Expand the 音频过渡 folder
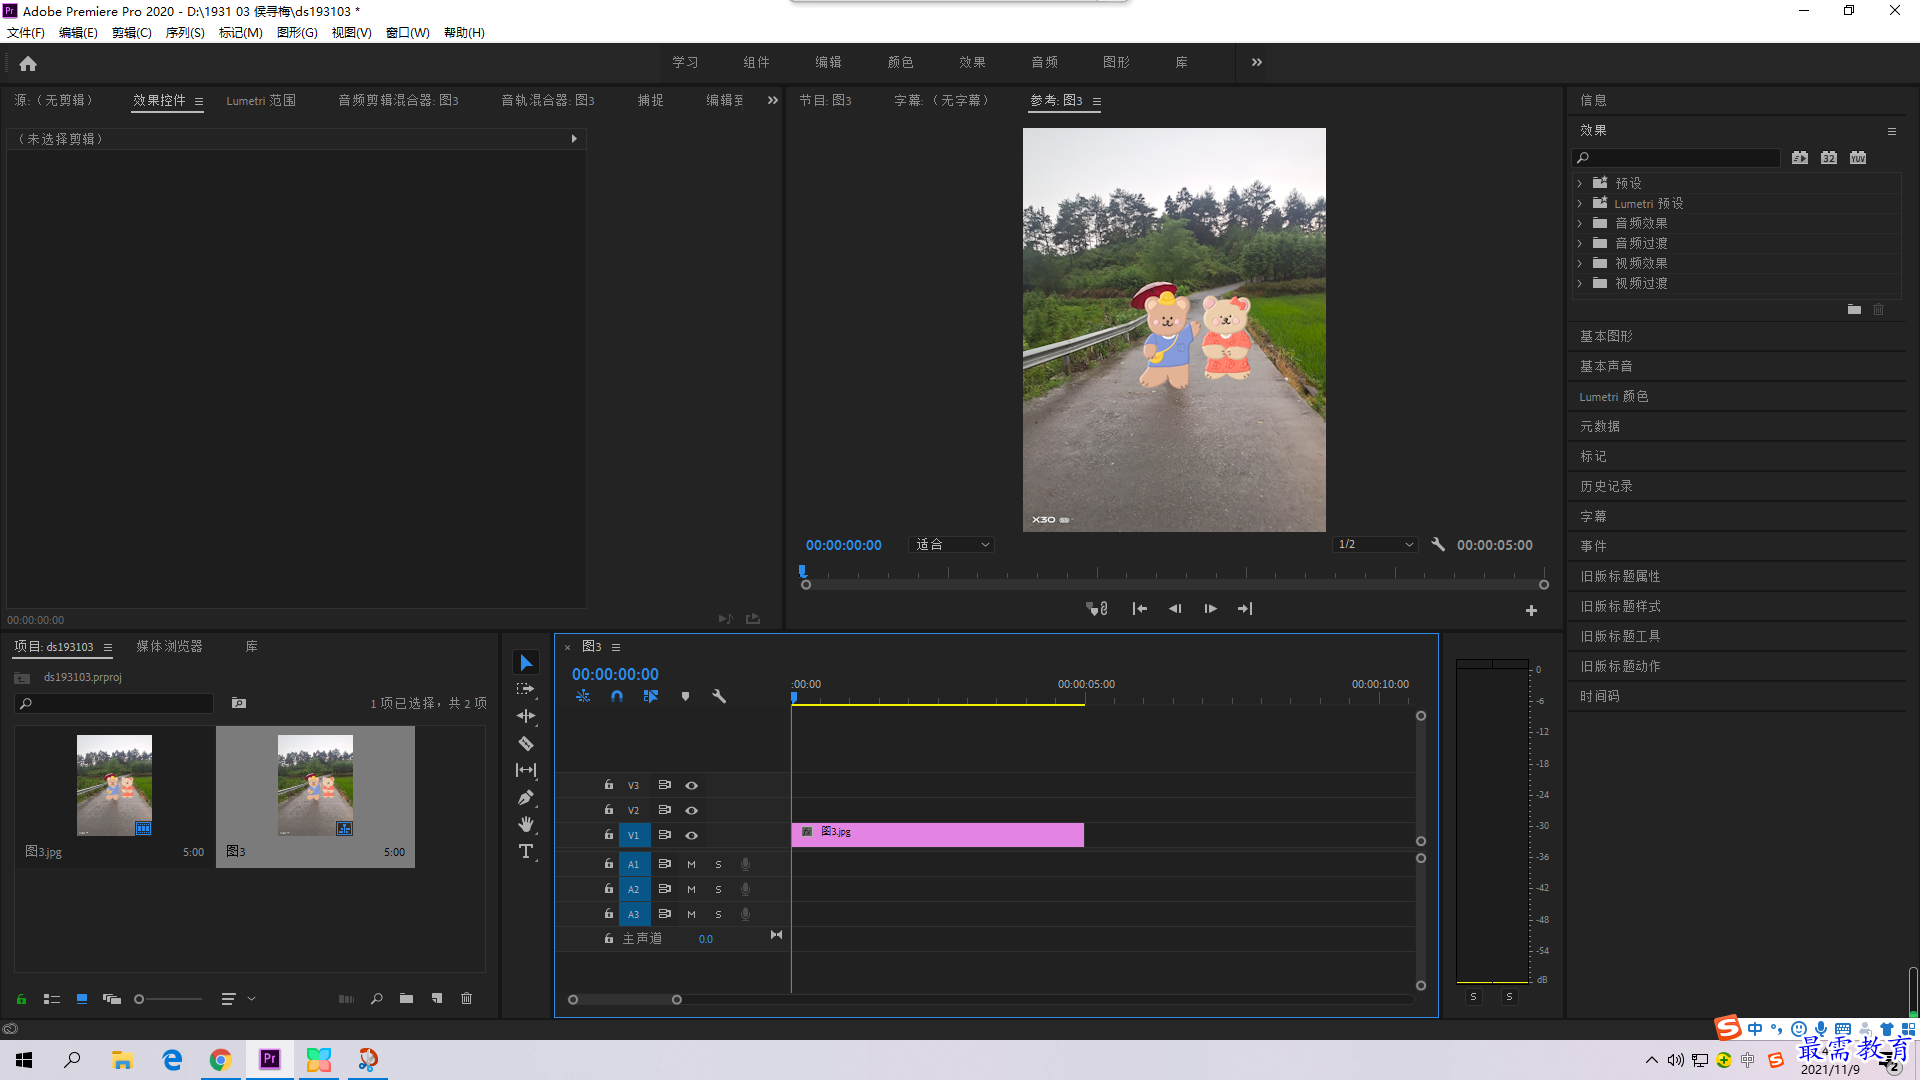Viewport: 1920px width, 1080px height. coord(1580,243)
